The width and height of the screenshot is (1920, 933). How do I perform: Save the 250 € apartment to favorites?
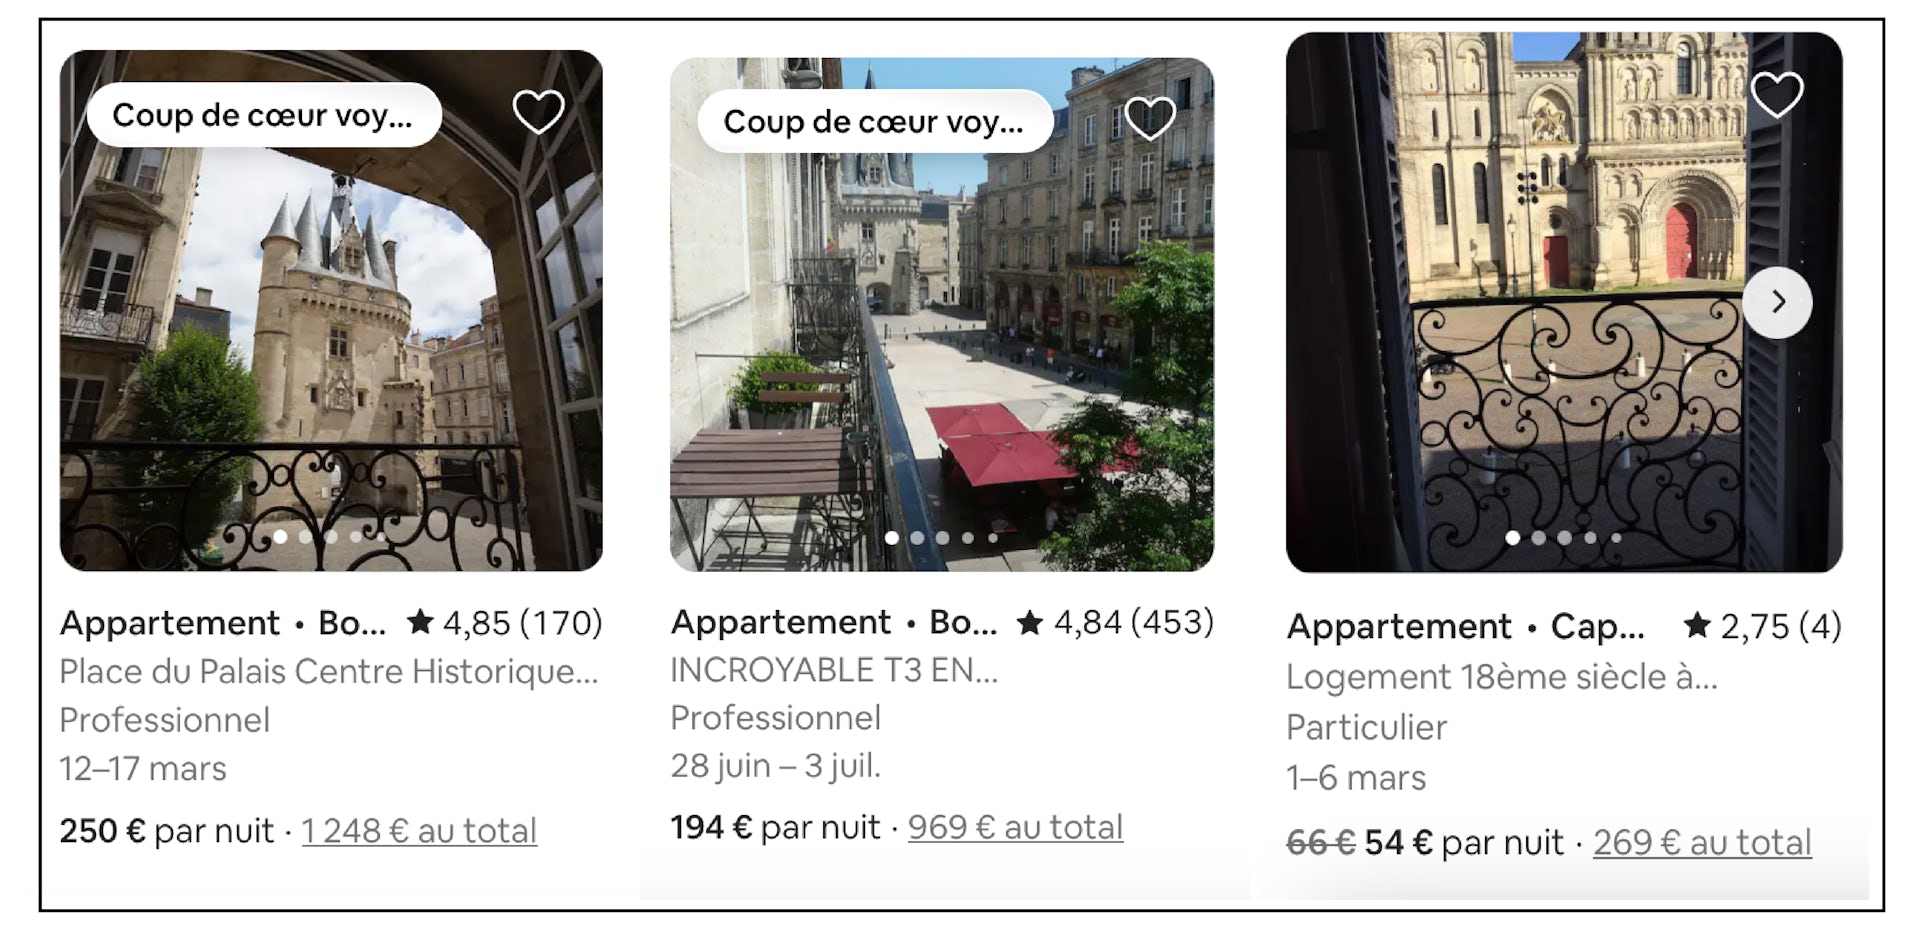point(538,111)
